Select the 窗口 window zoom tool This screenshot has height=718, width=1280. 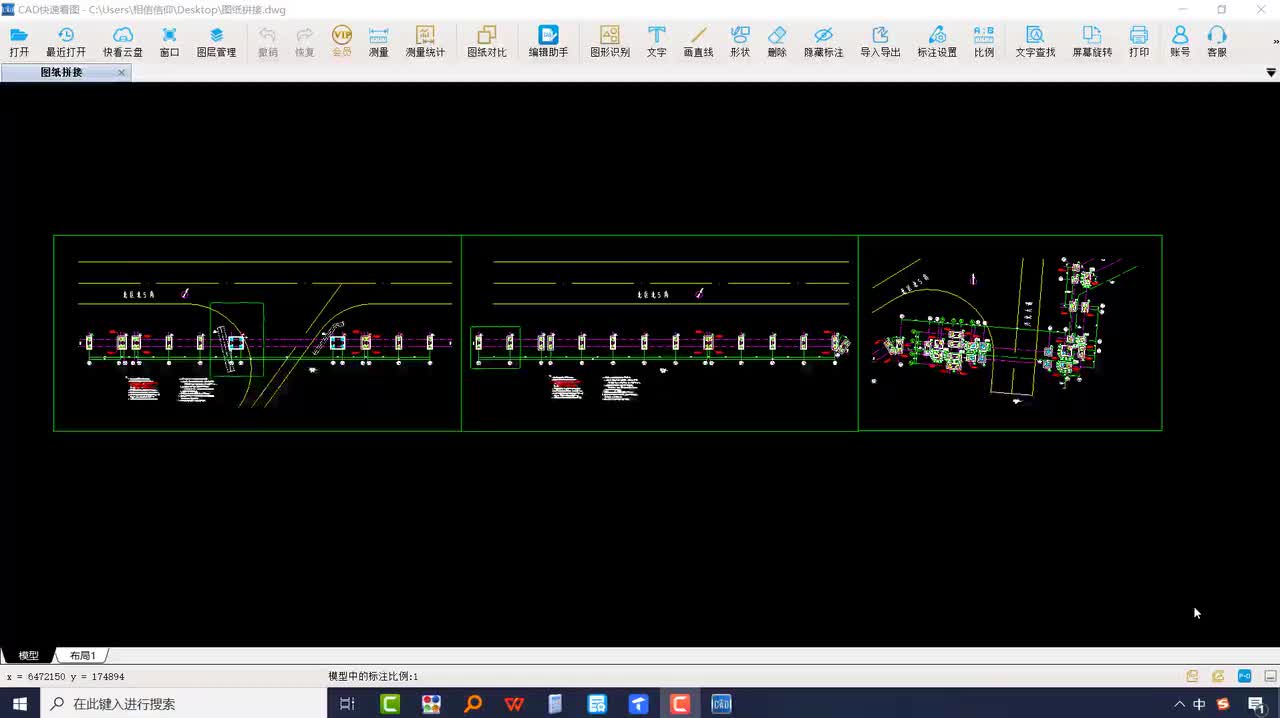coord(170,42)
